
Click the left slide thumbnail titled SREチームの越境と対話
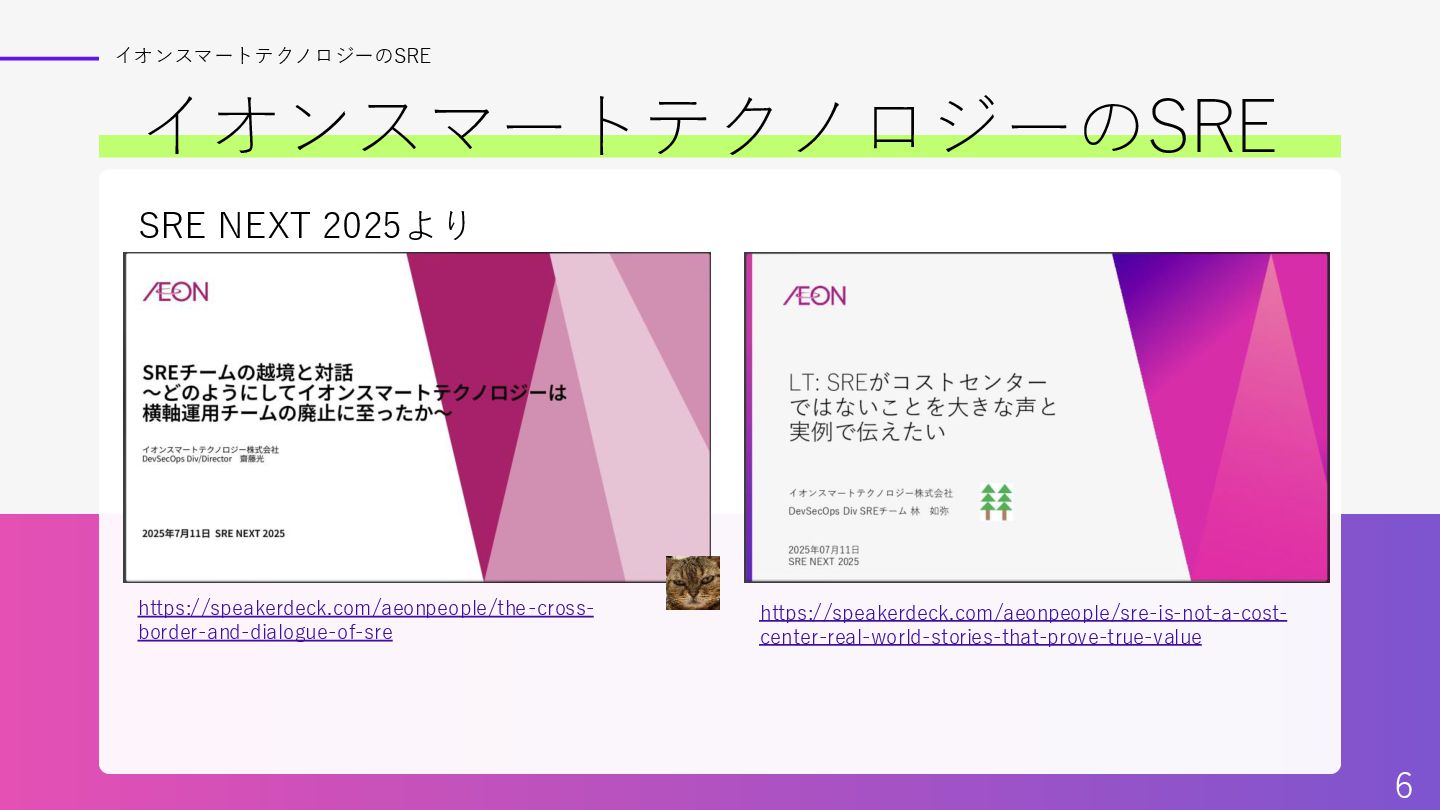coord(417,417)
